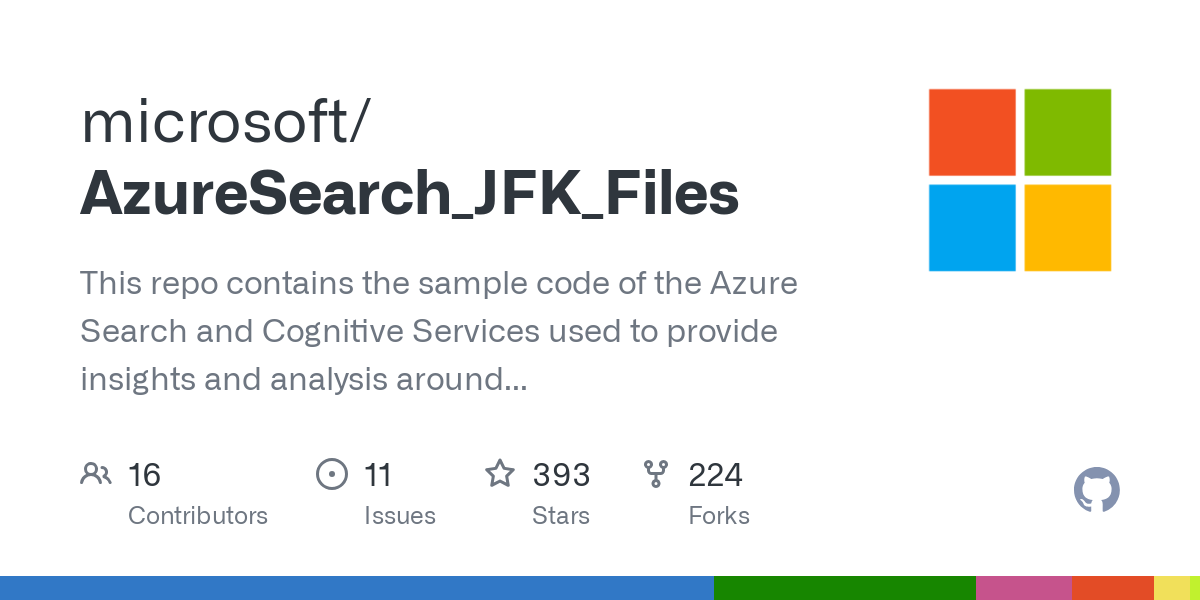Click the red square of Microsoft logo
The height and width of the screenshot is (600, 1200).
pyautogui.click(x=972, y=132)
